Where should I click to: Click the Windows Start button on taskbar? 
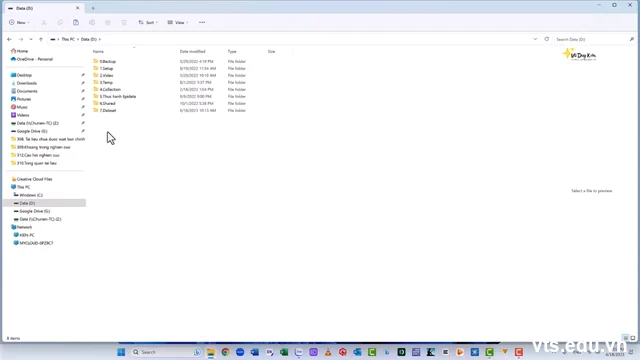coord(121,352)
